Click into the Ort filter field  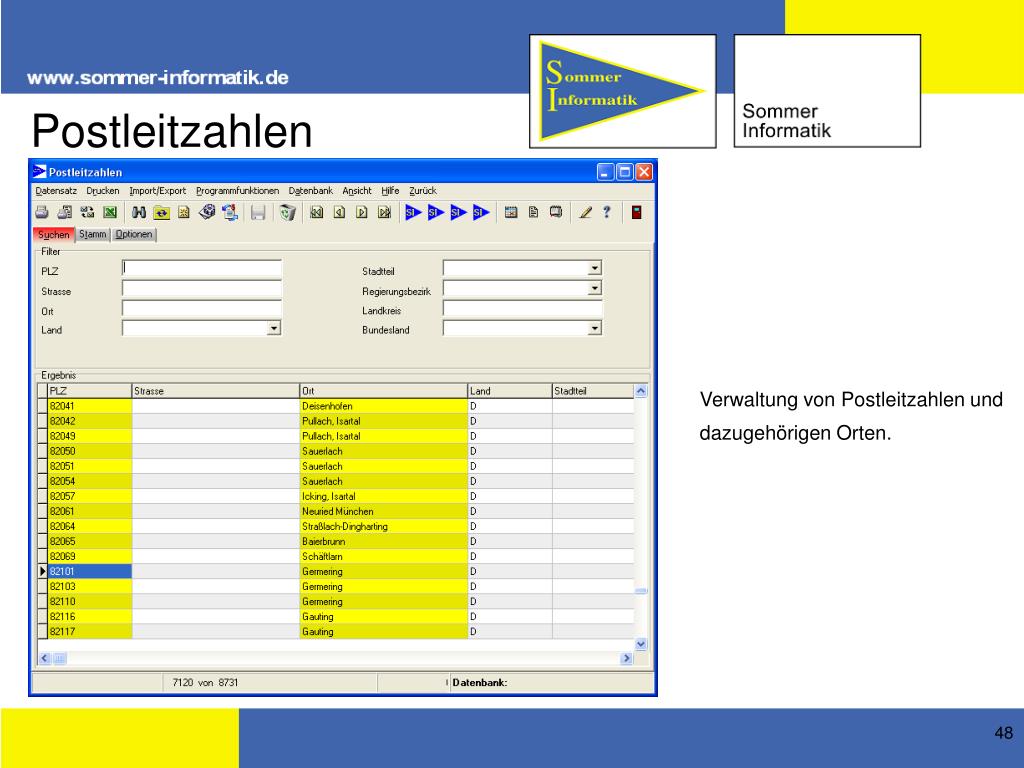(x=202, y=308)
